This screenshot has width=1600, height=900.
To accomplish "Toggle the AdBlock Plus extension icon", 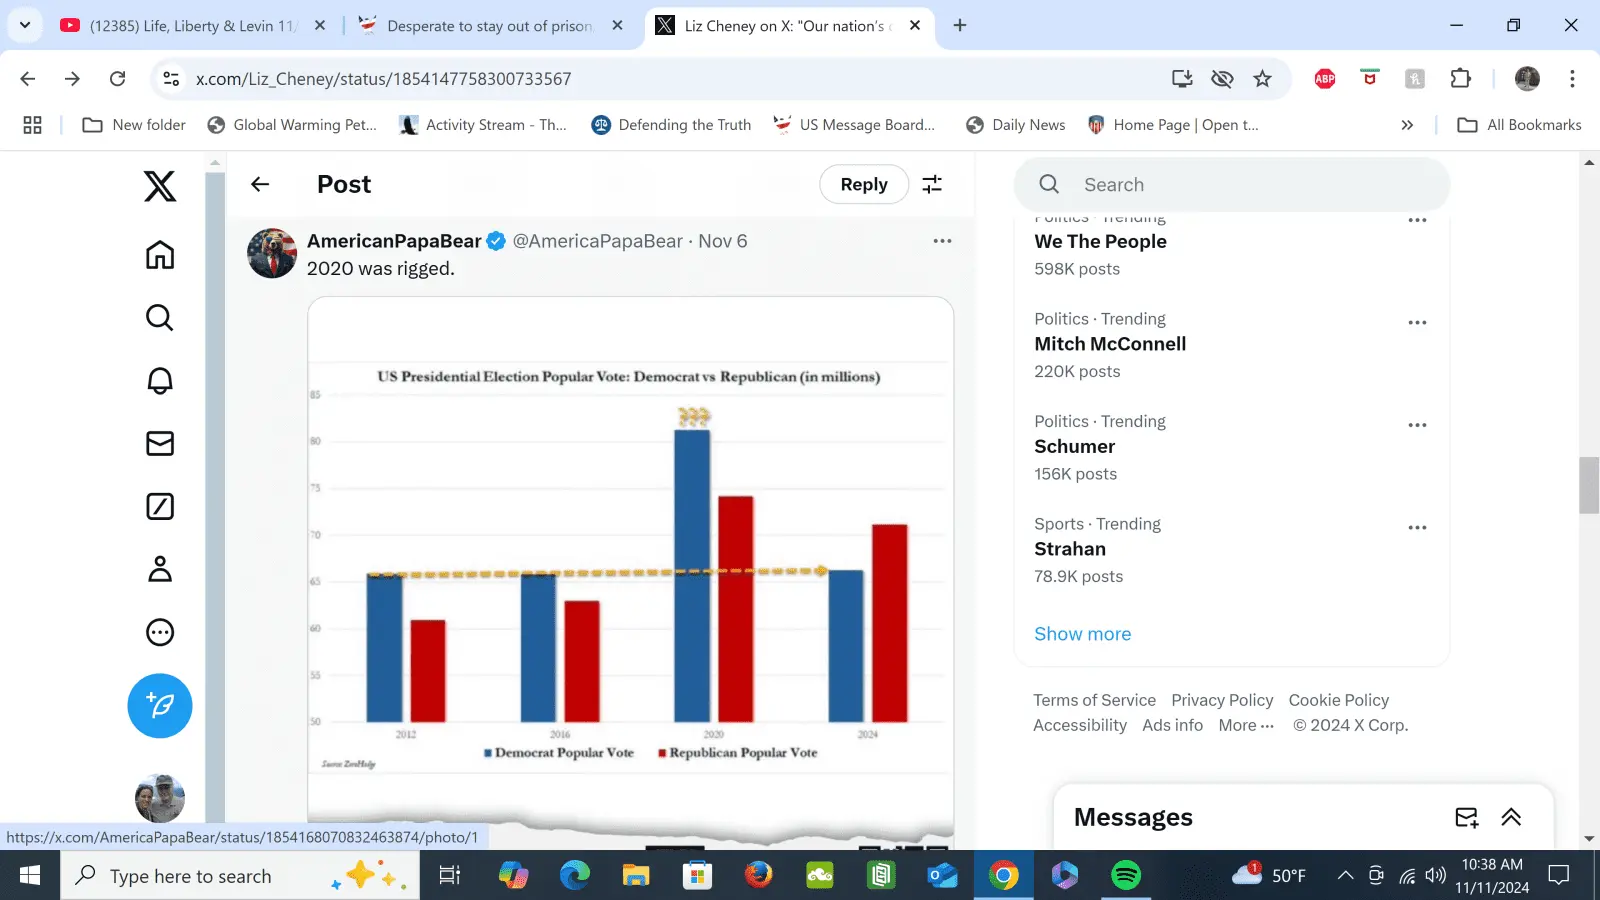I will pyautogui.click(x=1325, y=79).
